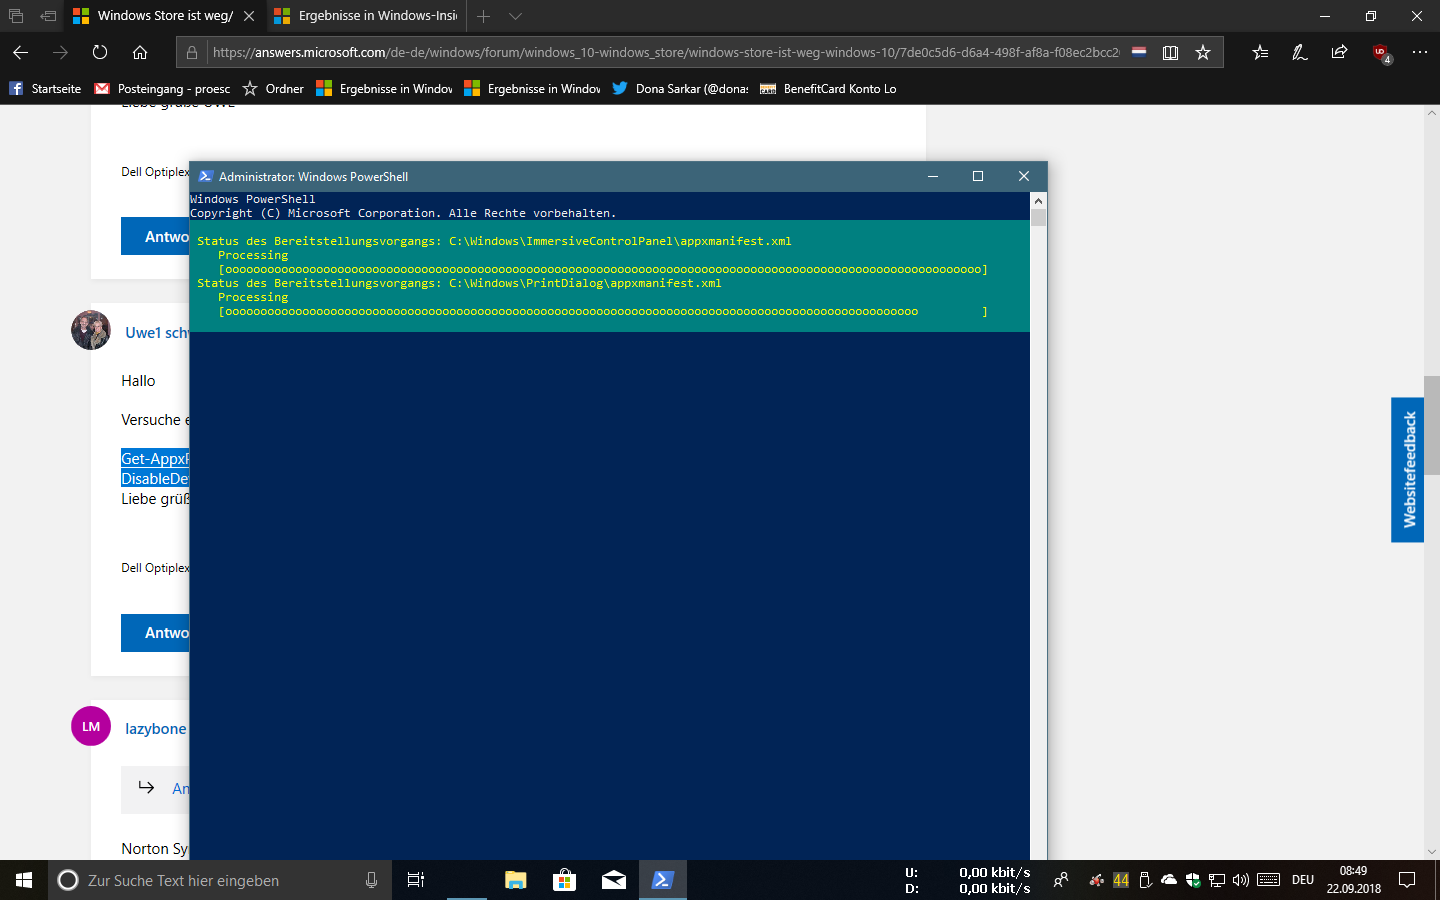Viewport: 1440px width, 900px height.
Task: Click PowerShell system menu icon
Action: pyautogui.click(x=205, y=176)
